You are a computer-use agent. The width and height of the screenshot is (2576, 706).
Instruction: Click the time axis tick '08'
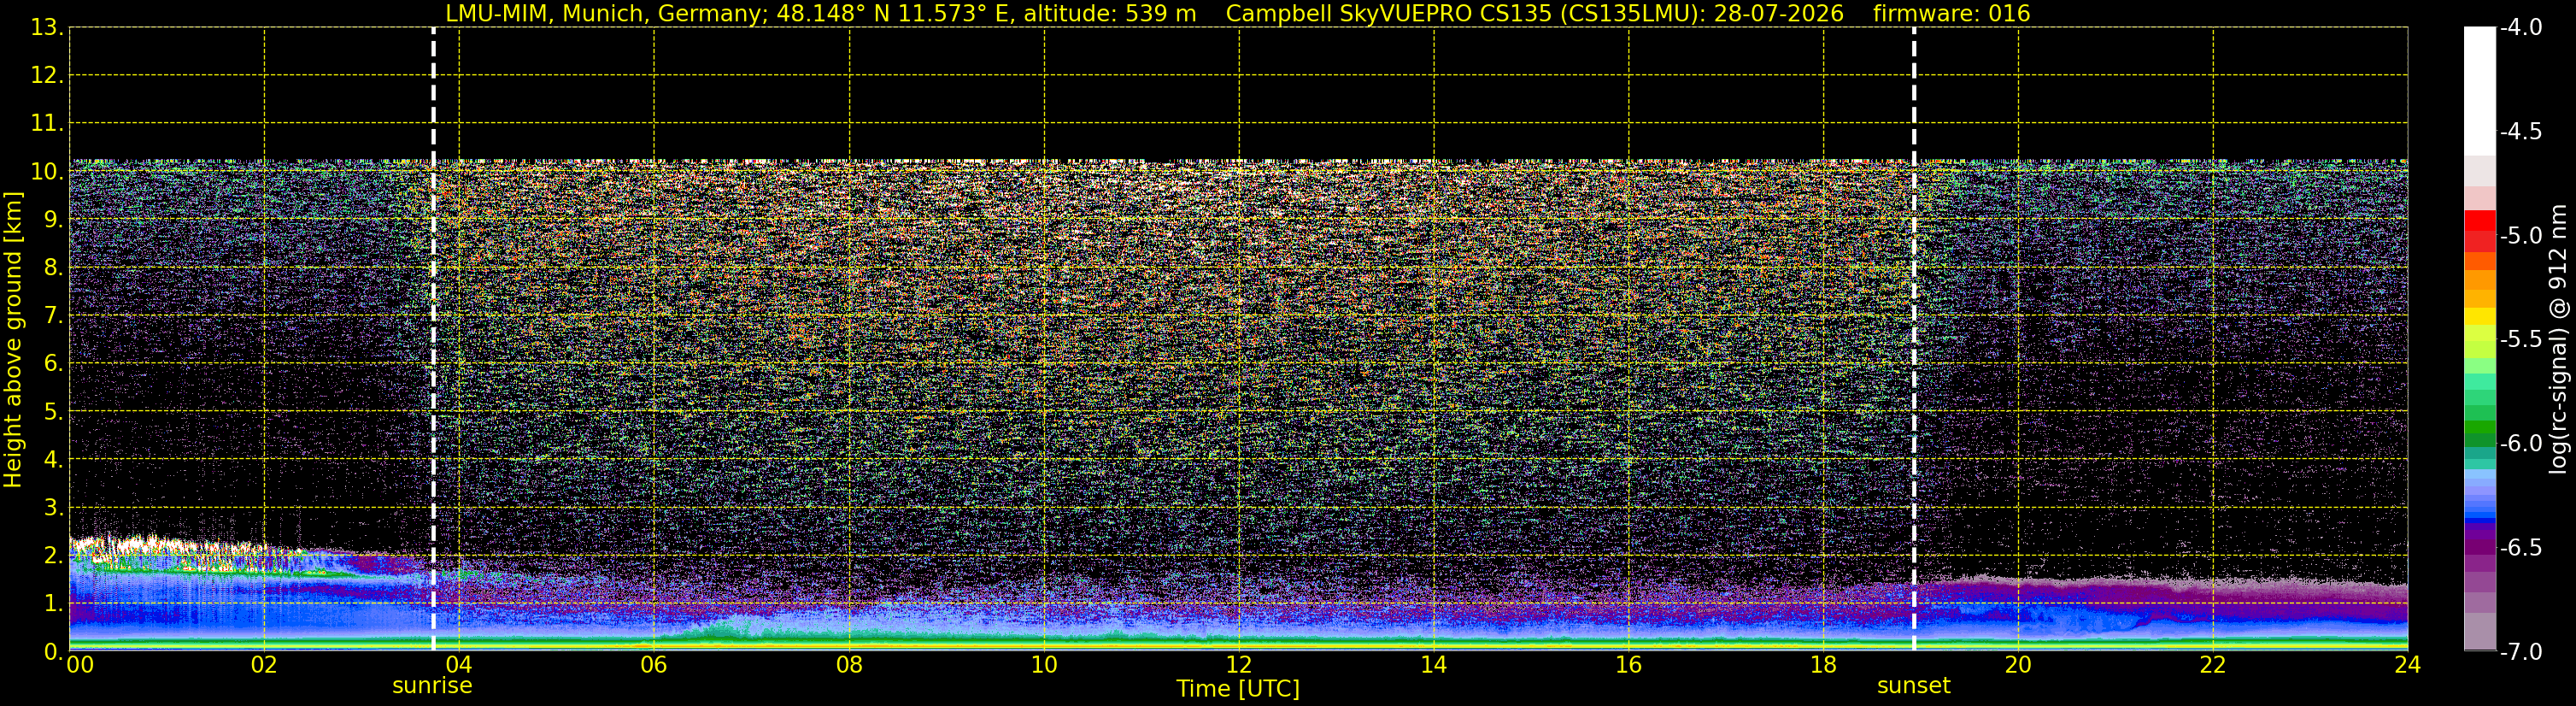click(x=849, y=665)
